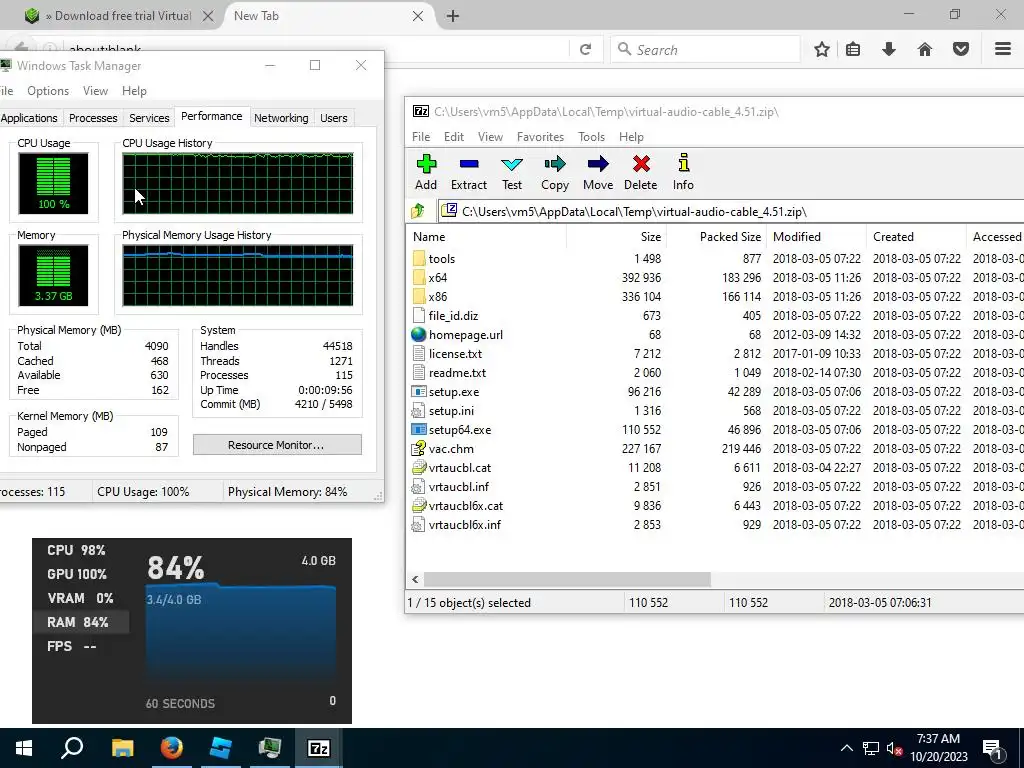
Task: Click the 7-Zip taskbar button
Action: click(319, 748)
